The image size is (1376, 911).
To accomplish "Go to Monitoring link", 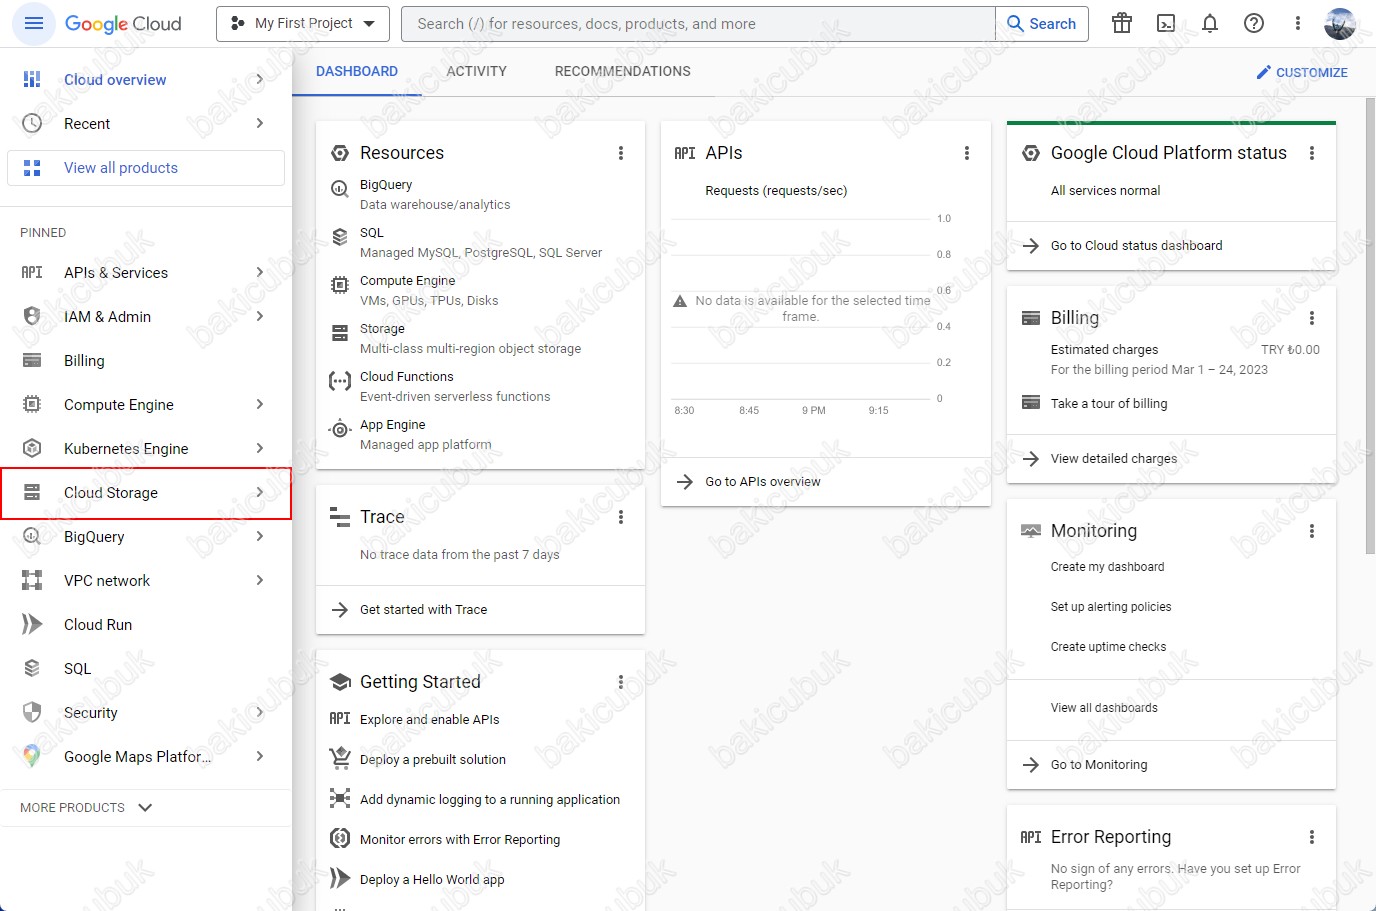I will pyautogui.click(x=1099, y=765).
